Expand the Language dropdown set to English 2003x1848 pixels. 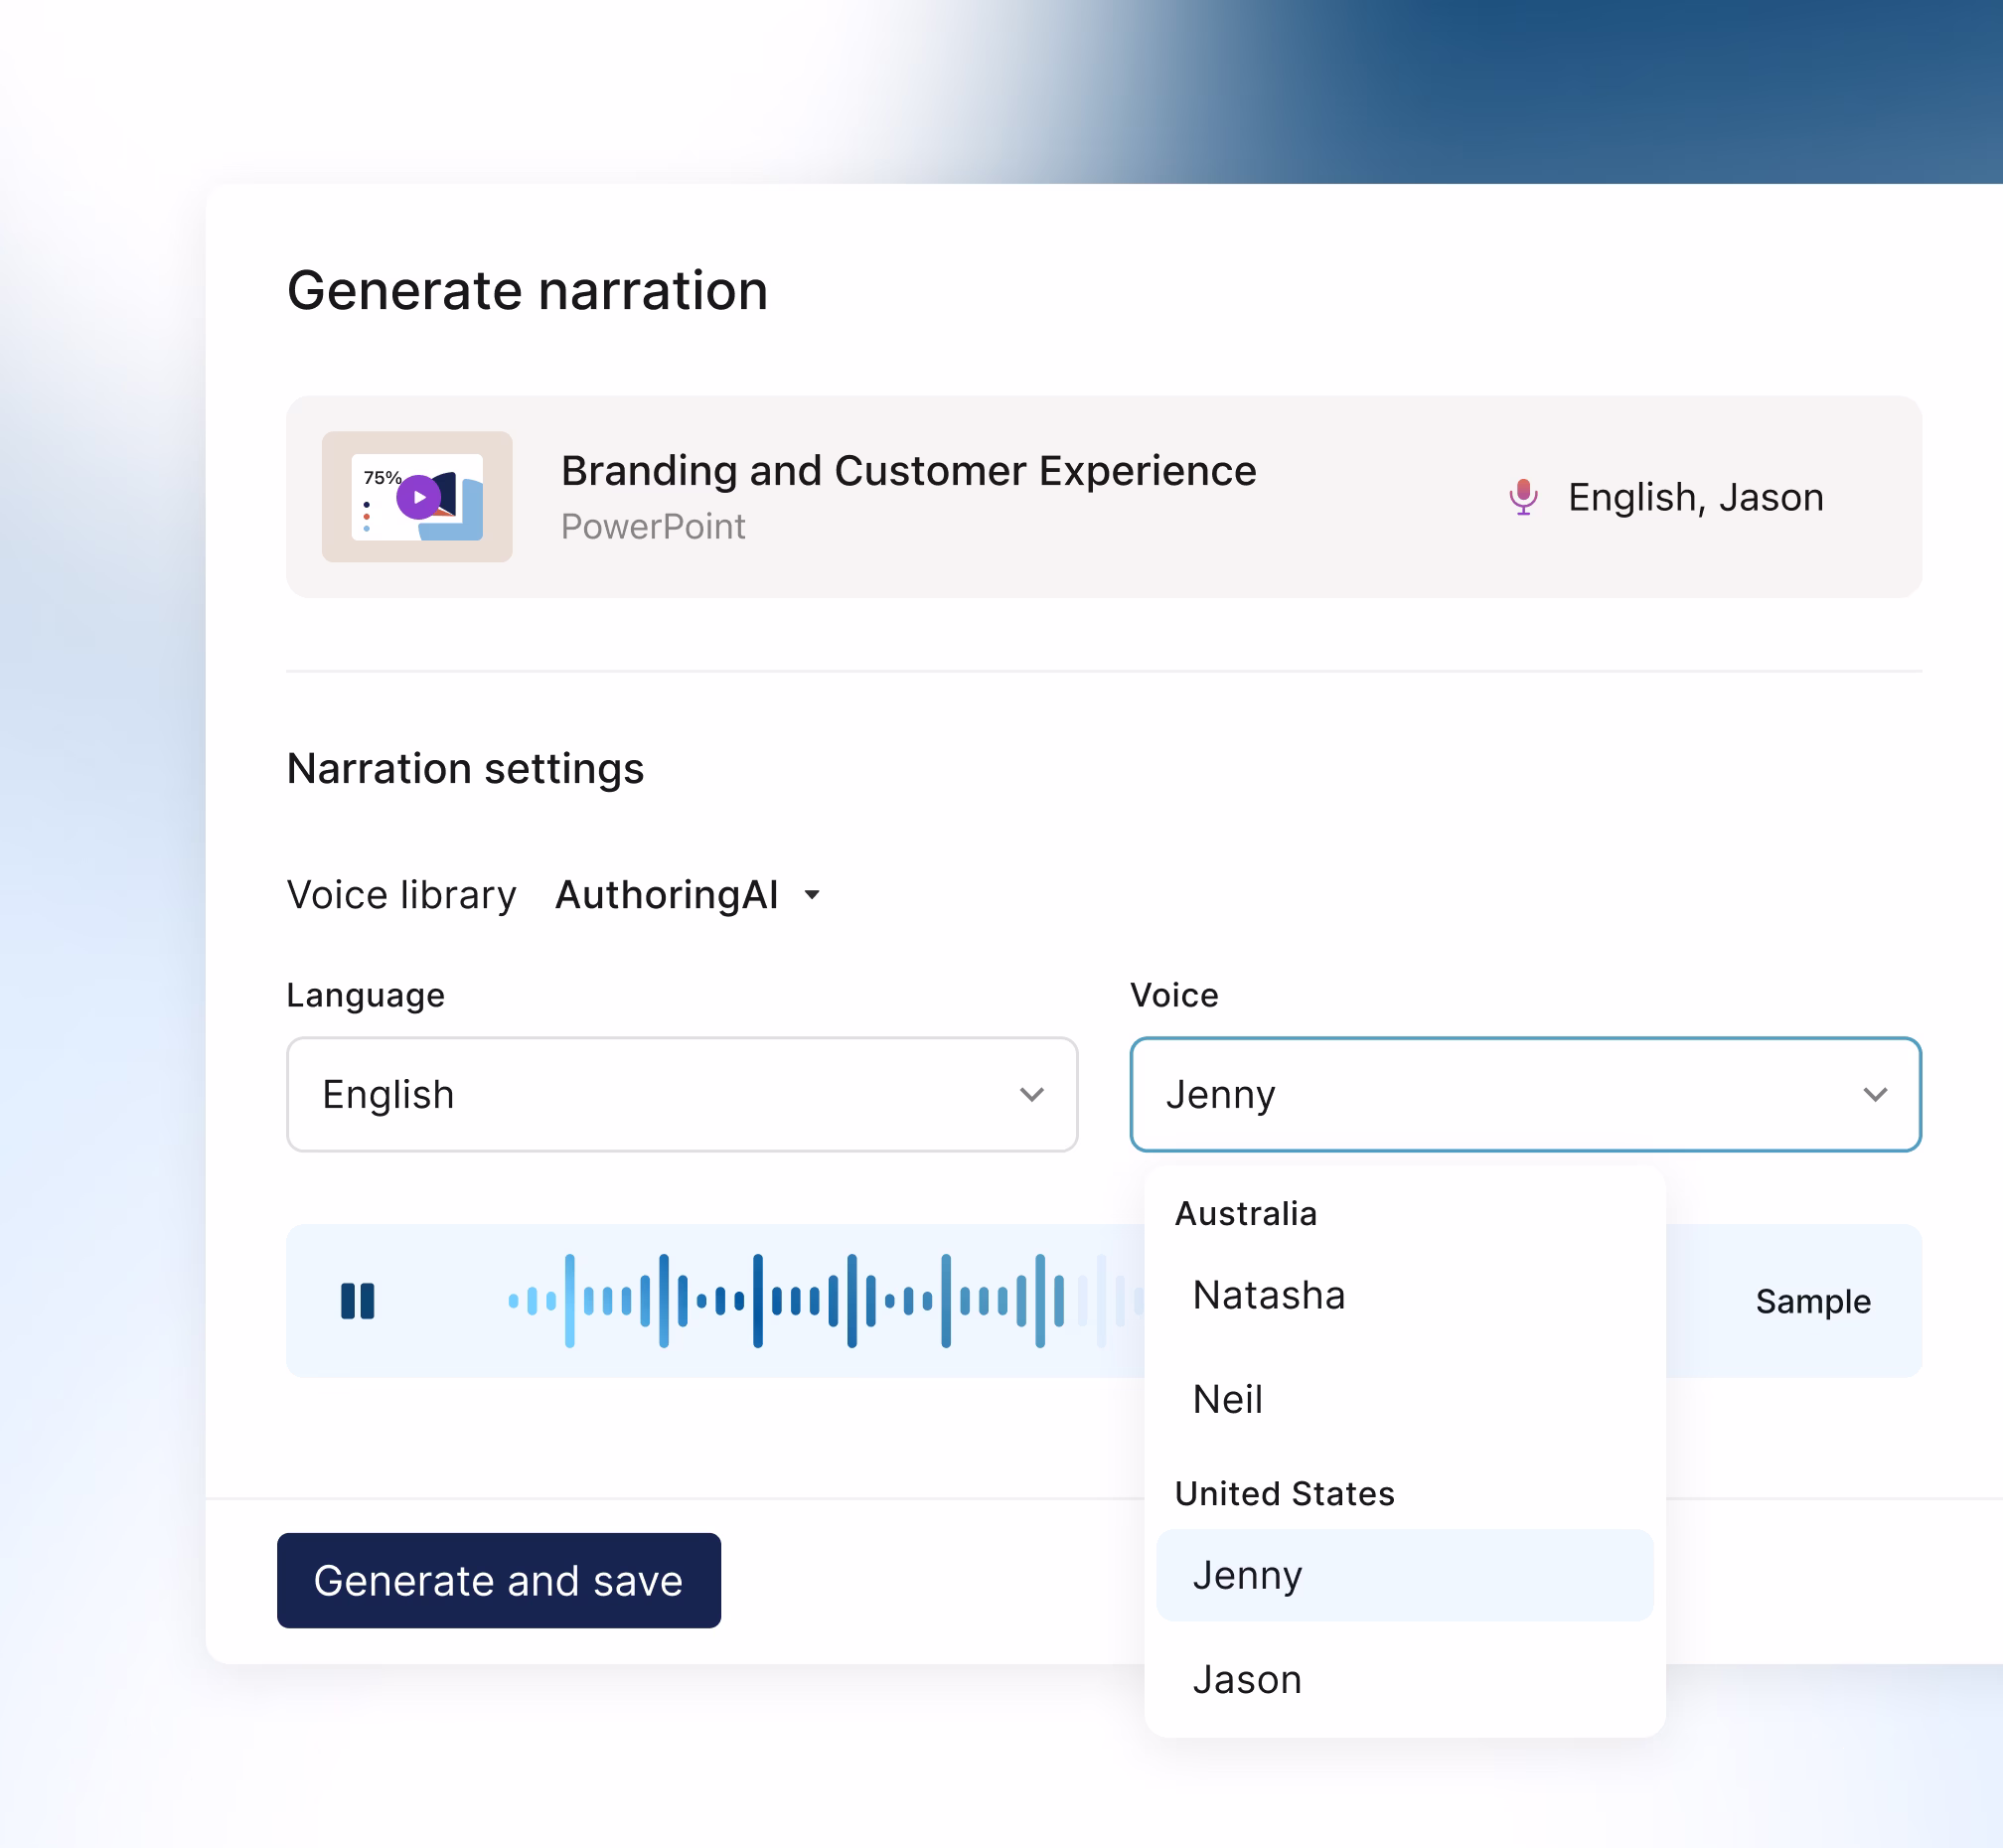[x=682, y=1095]
